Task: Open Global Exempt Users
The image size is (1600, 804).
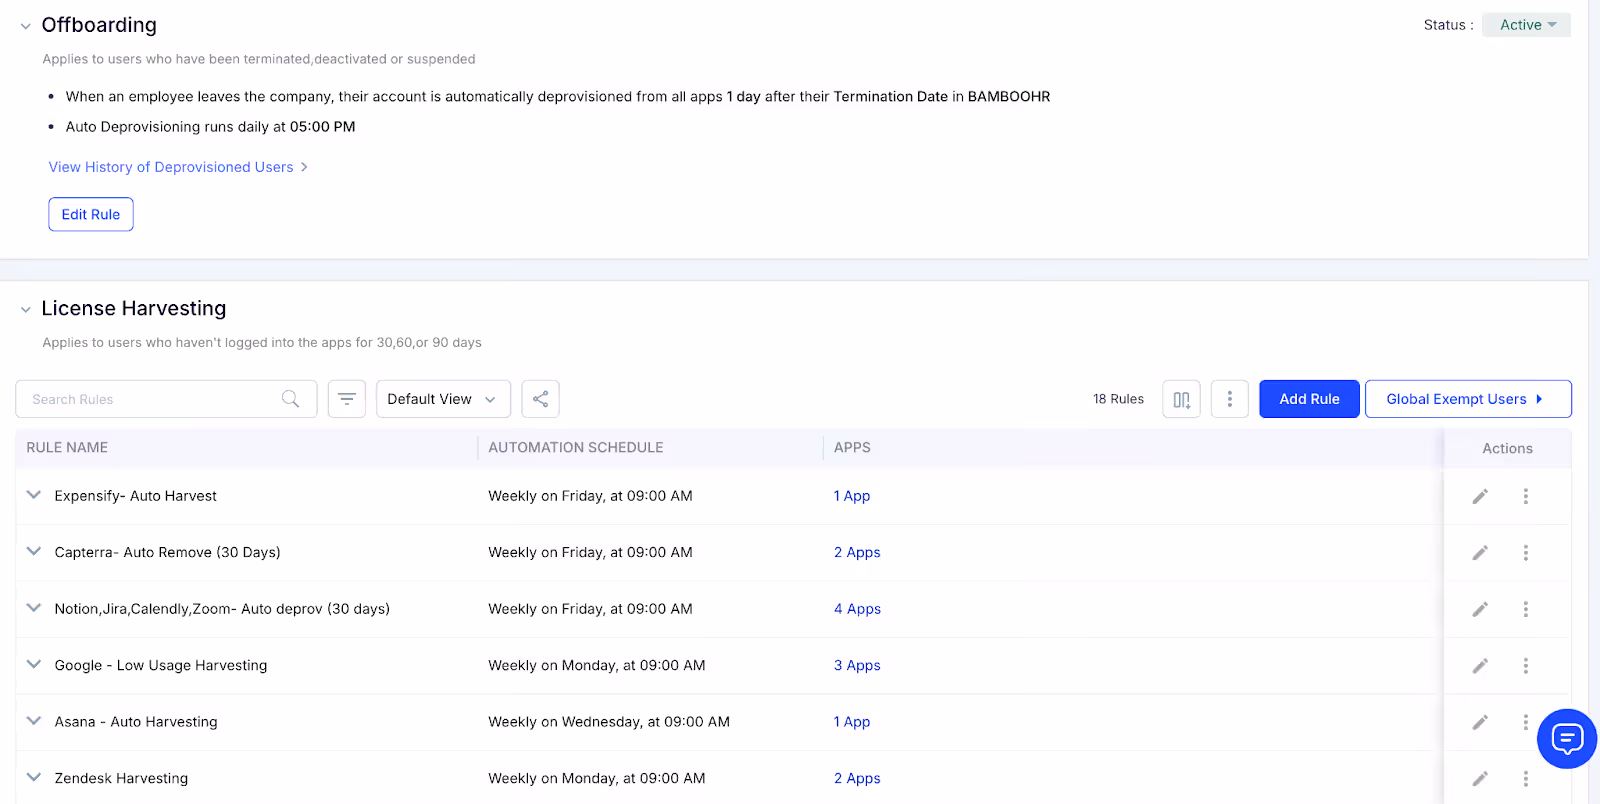Action: [1468, 399]
